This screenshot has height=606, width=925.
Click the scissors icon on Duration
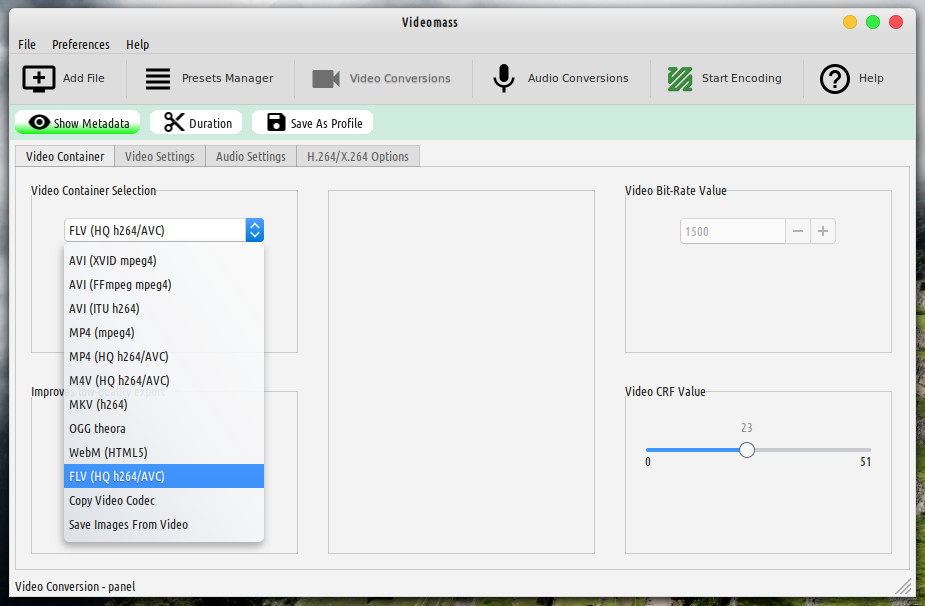174,122
